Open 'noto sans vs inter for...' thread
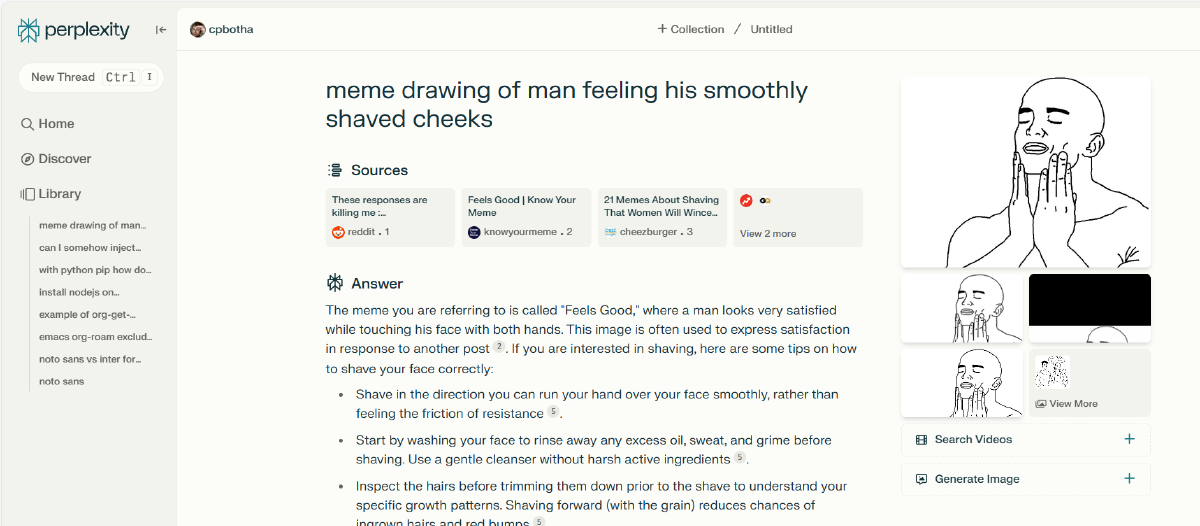The height and width of the screenshot is (526, 1200). pos(90,359)
